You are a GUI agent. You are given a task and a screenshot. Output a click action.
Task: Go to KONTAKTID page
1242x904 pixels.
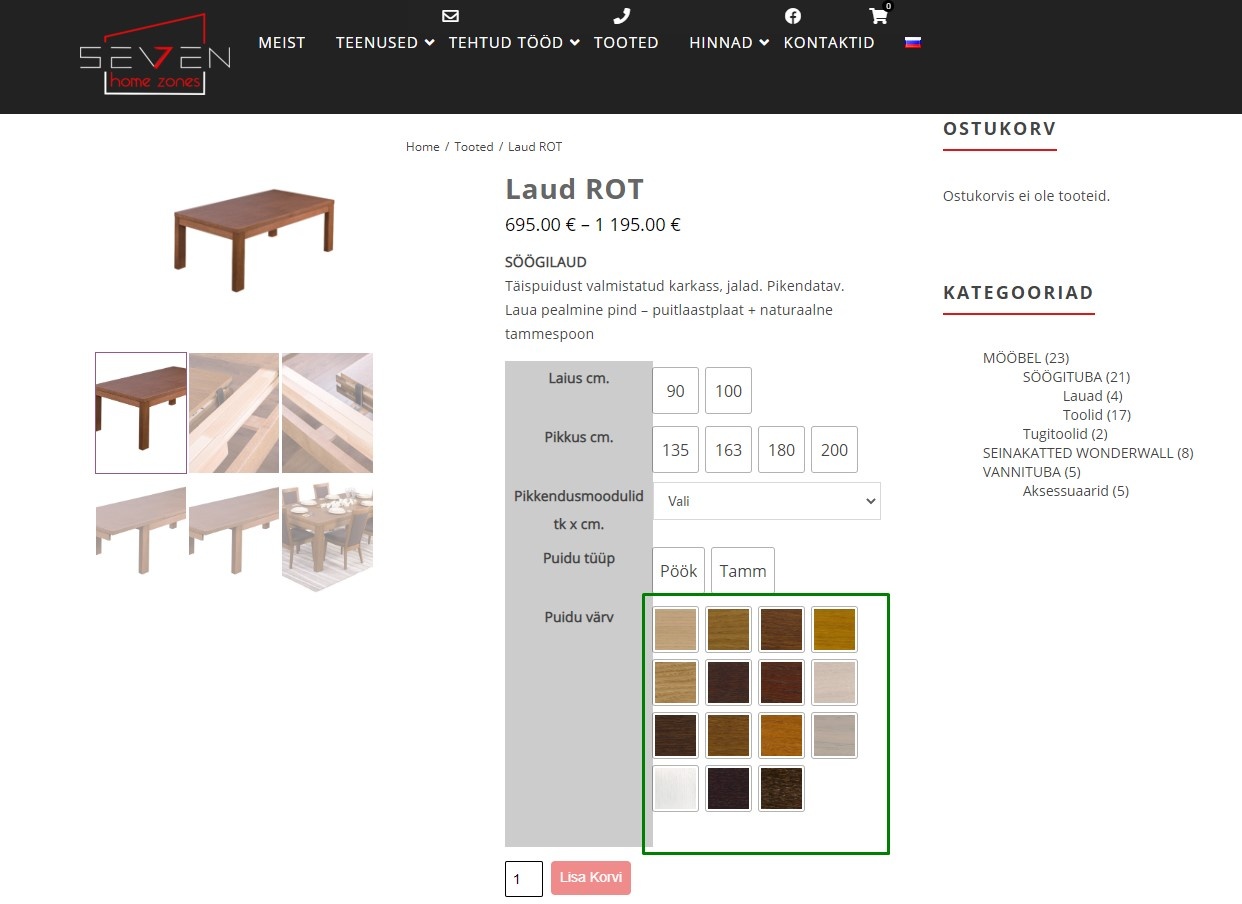[828, 42]
